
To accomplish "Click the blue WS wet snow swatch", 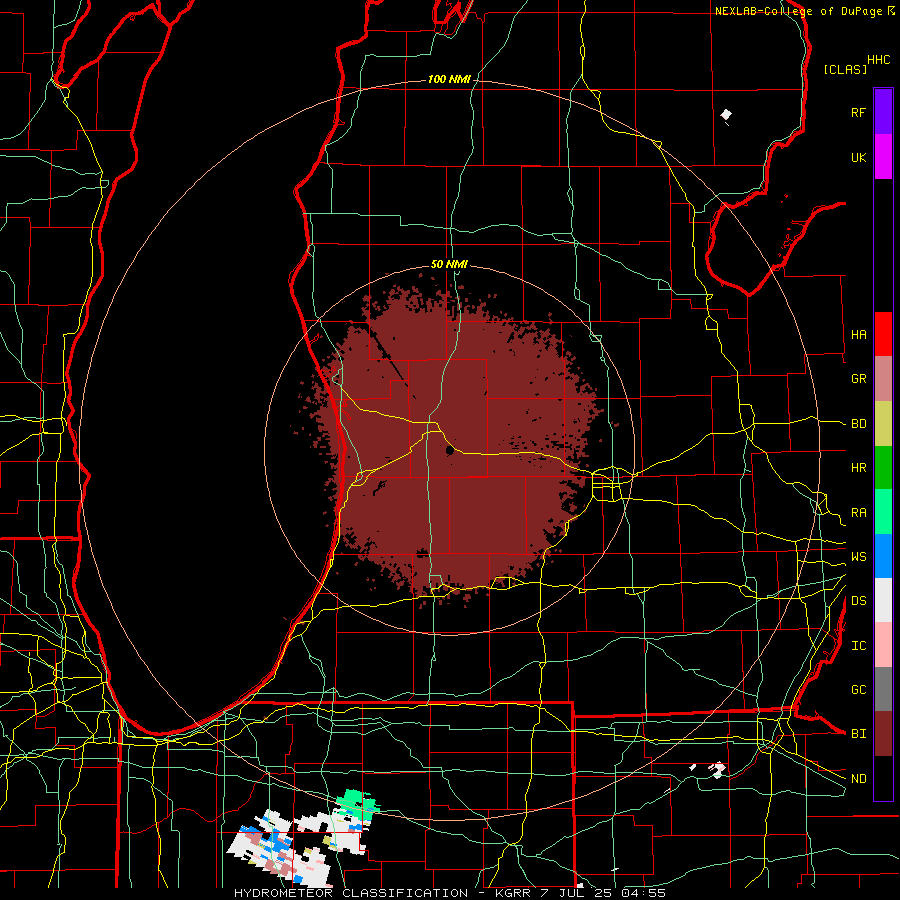I will (883, 556).
